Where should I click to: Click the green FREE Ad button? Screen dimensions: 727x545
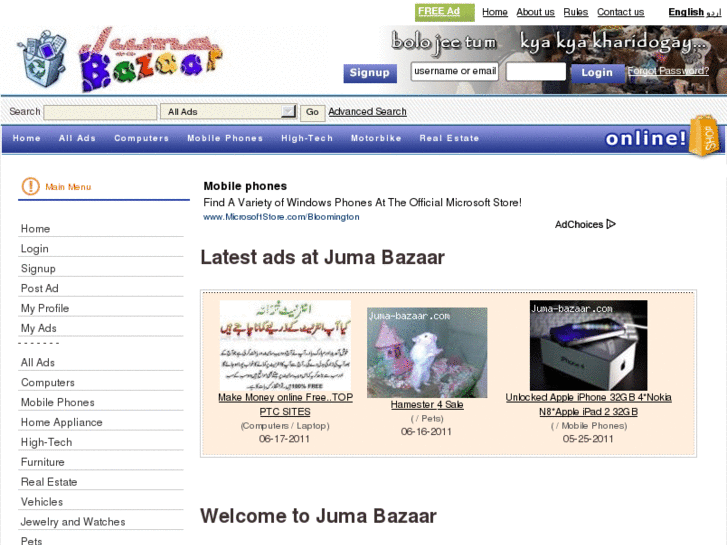pyautogui.click(x=444, y=12)
